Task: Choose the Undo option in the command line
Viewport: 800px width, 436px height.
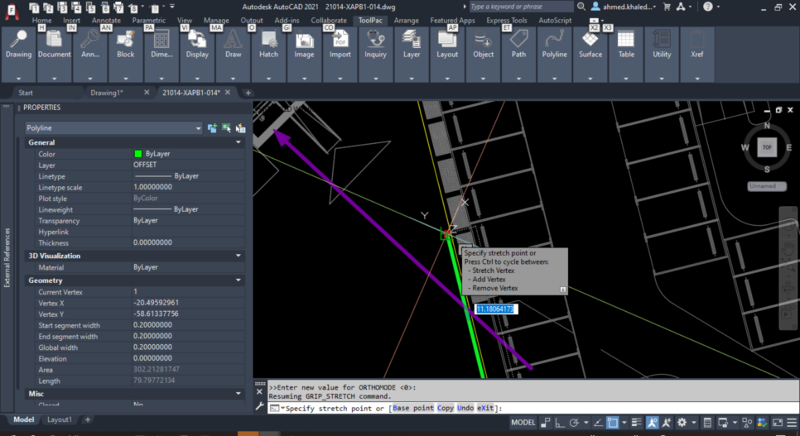Action: point(463,408)
